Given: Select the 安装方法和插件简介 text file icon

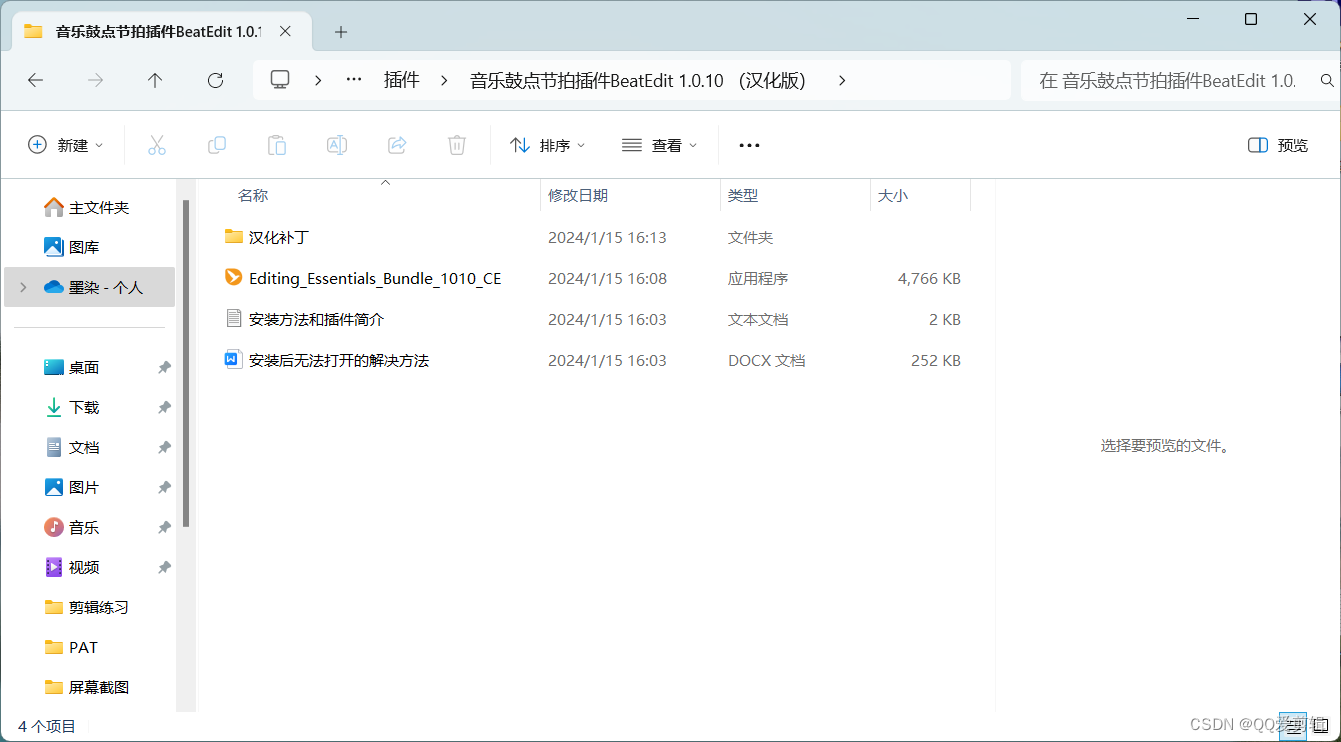Looking at the screenshot, I should pyautogui.click(x=234, y=318).
